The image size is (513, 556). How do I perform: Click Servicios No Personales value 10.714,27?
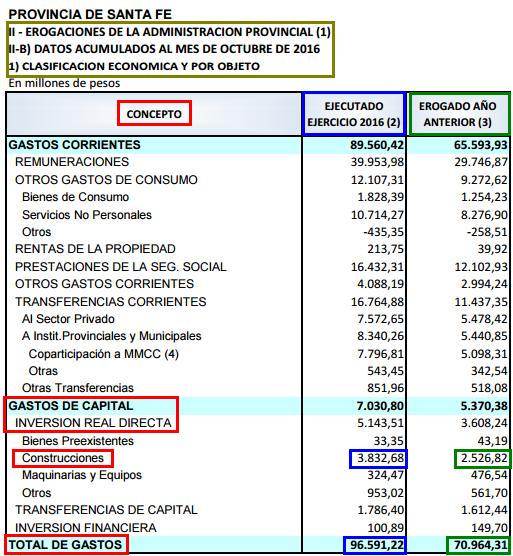point(377,215)
